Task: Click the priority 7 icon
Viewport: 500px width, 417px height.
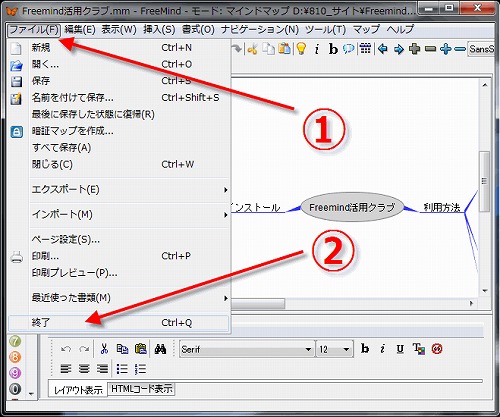Action: [x=15, y=341]
